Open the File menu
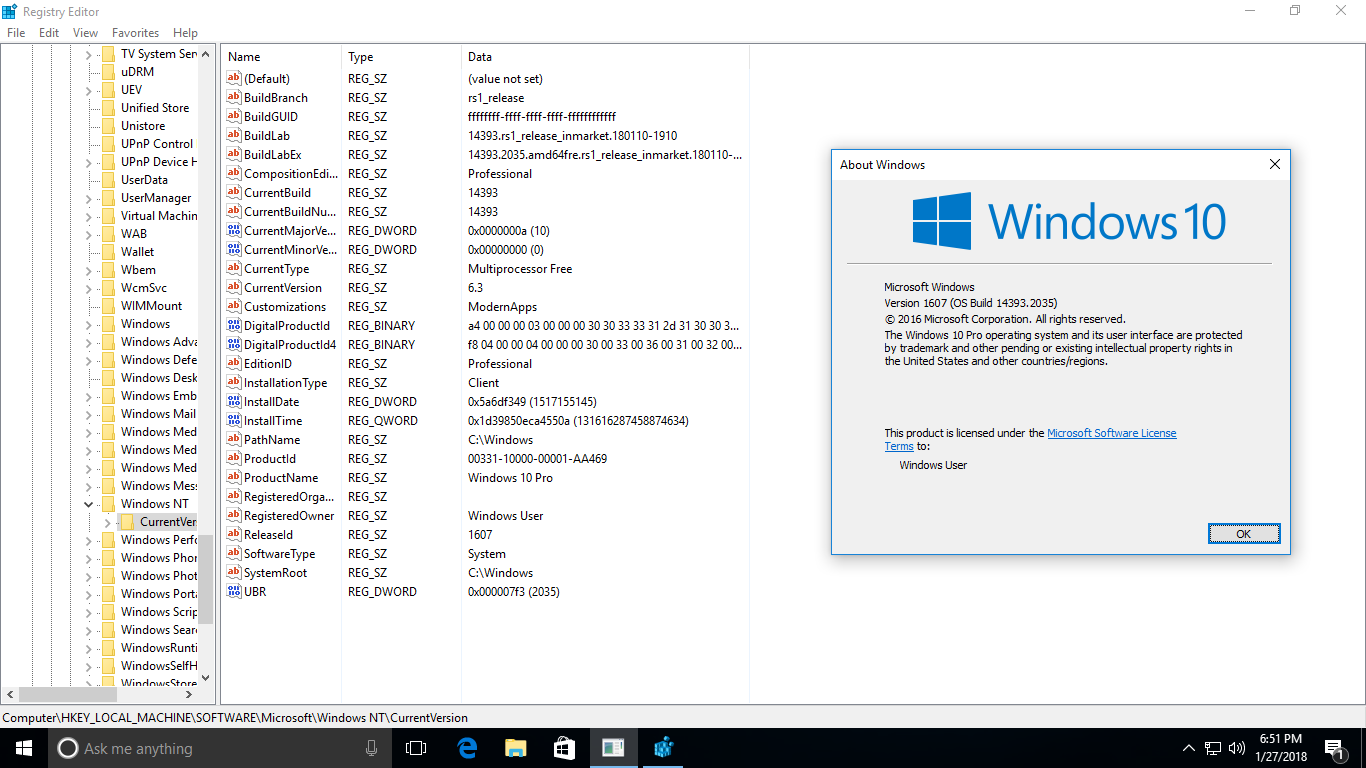 coord(16,33)
